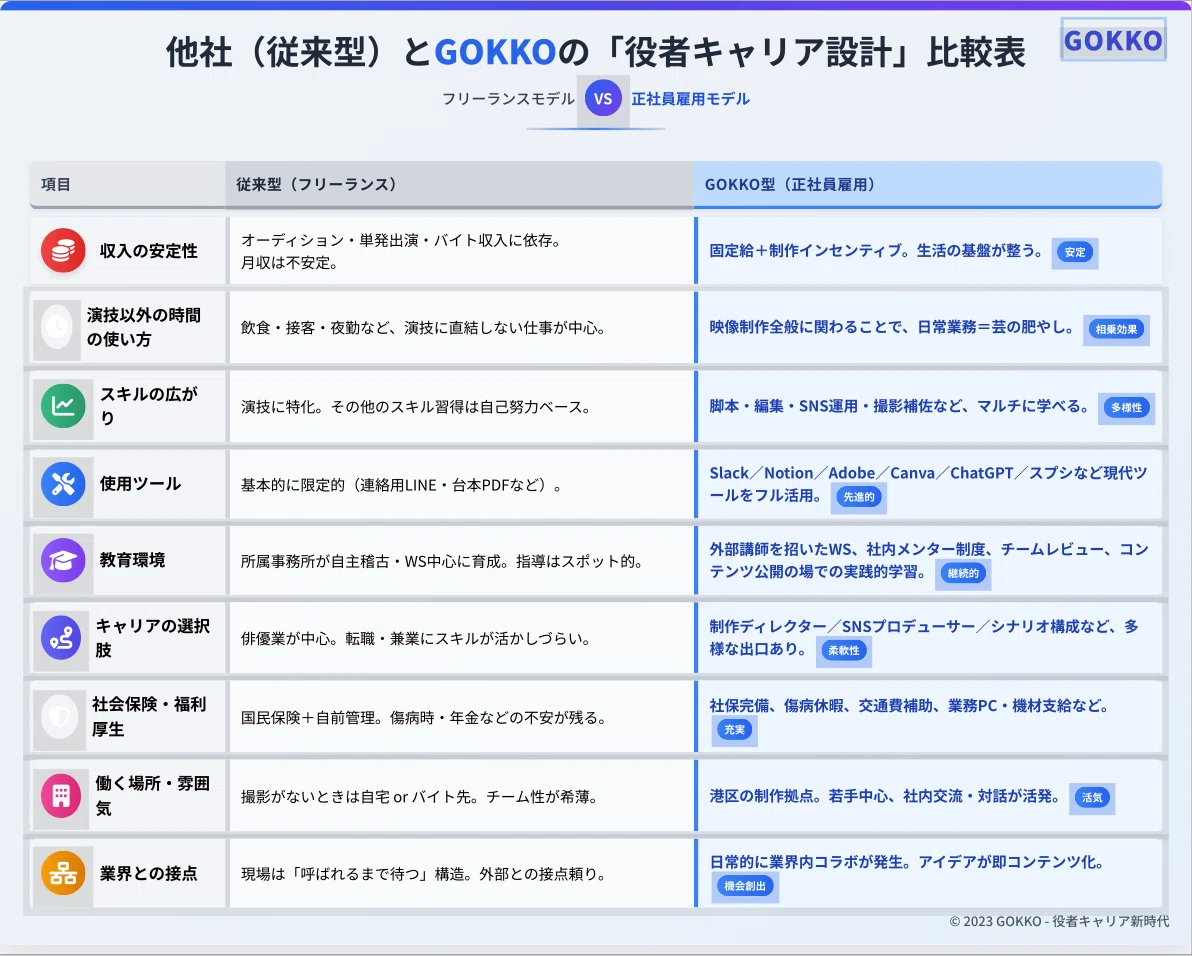Viewport: 1192px width, 956px height.
Task: Click the pink building icon for 働く場所・雰囲気
Action: pos(62,795)
